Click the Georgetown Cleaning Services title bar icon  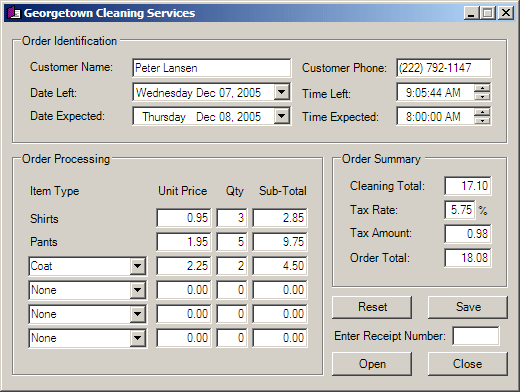click(14, 13)
